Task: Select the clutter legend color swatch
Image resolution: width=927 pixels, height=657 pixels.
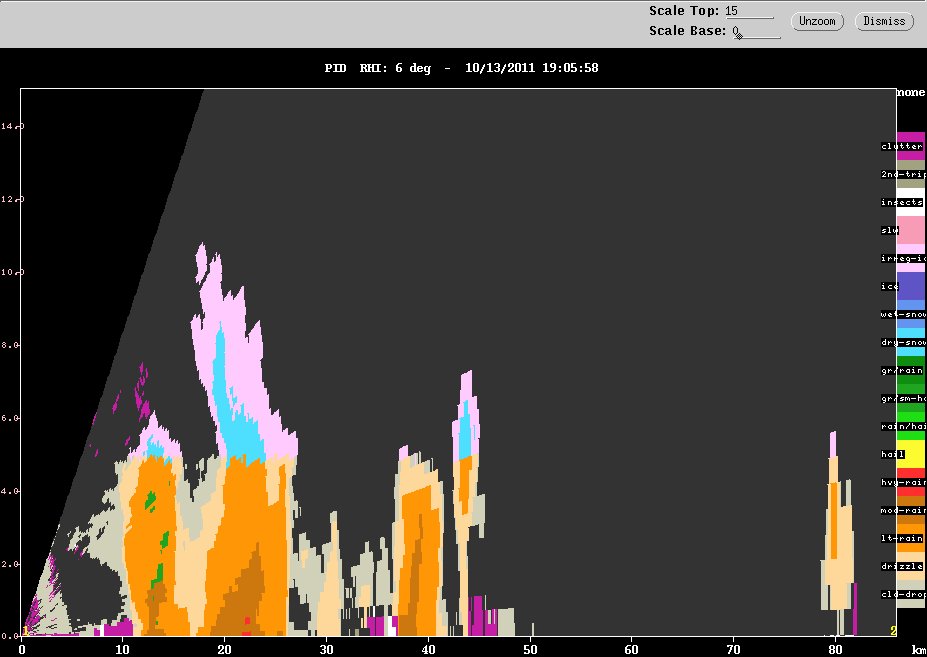Action: [911, 146]
